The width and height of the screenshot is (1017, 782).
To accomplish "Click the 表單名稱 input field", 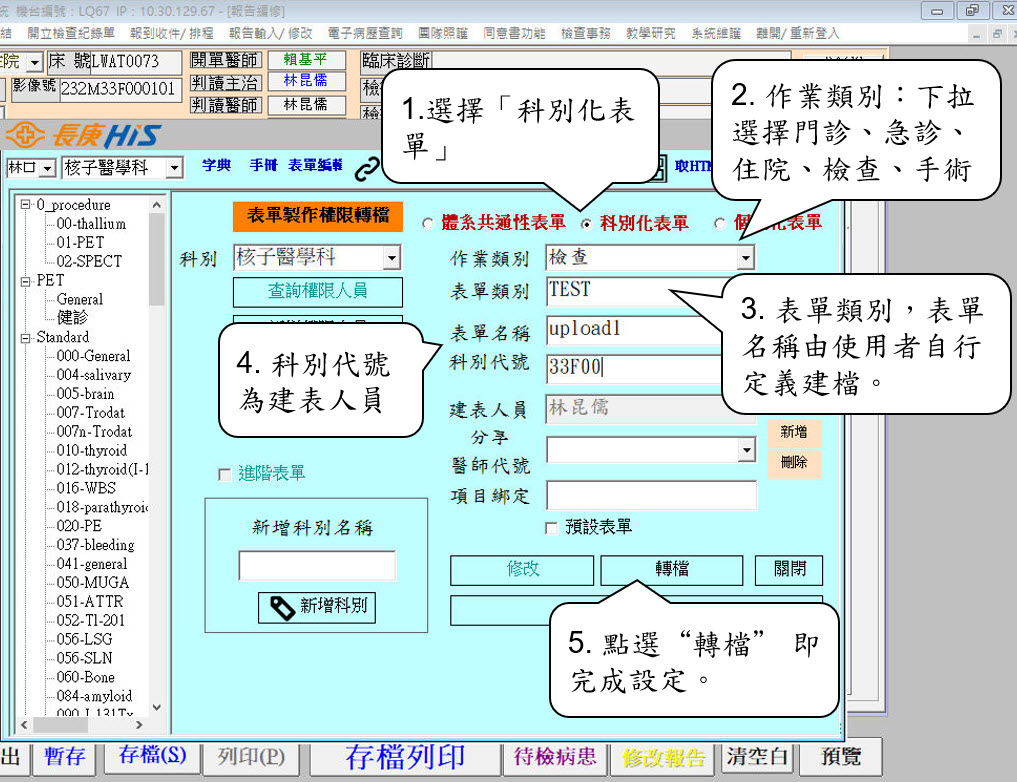I will (630, 329).
